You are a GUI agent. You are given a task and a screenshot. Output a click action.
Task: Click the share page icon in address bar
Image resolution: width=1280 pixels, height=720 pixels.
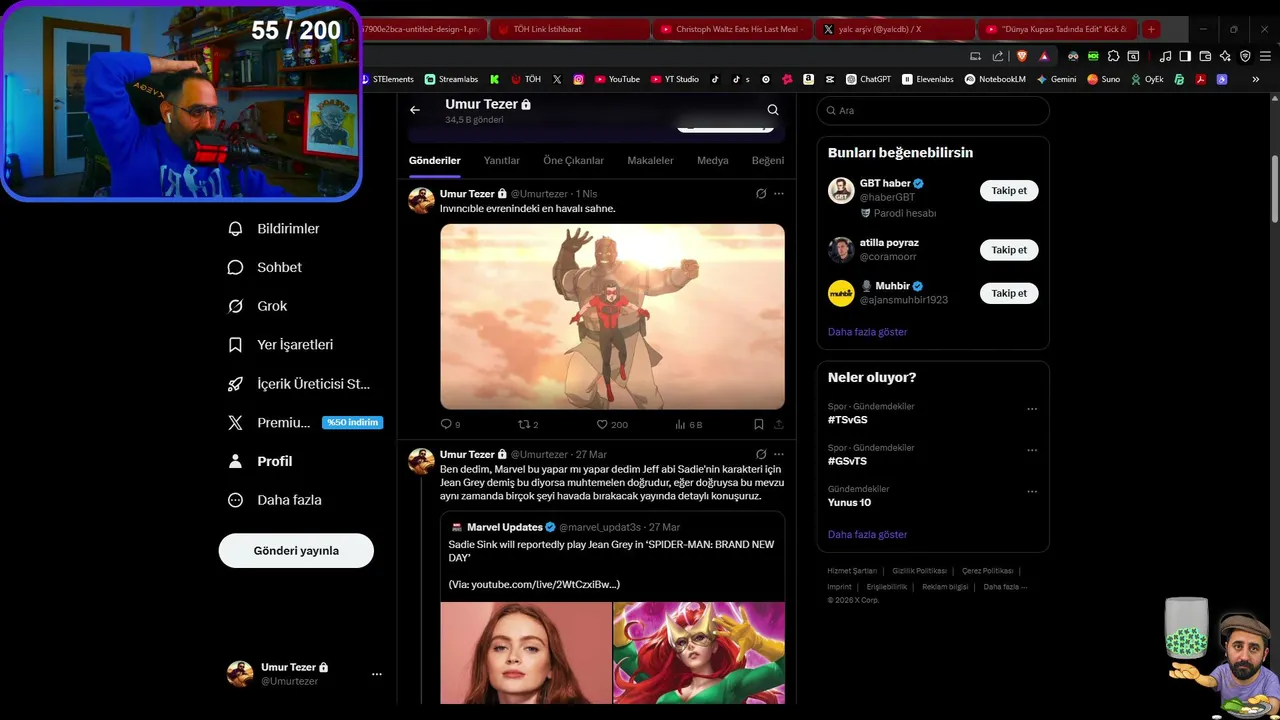pos(998,56)
